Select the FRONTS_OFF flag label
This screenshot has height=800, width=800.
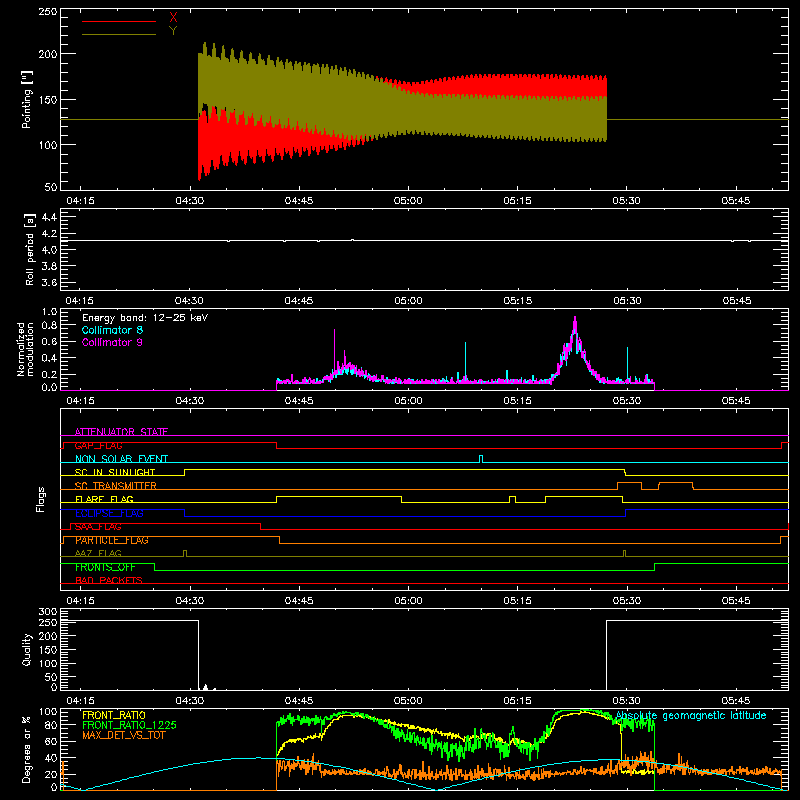coord(105,567)
